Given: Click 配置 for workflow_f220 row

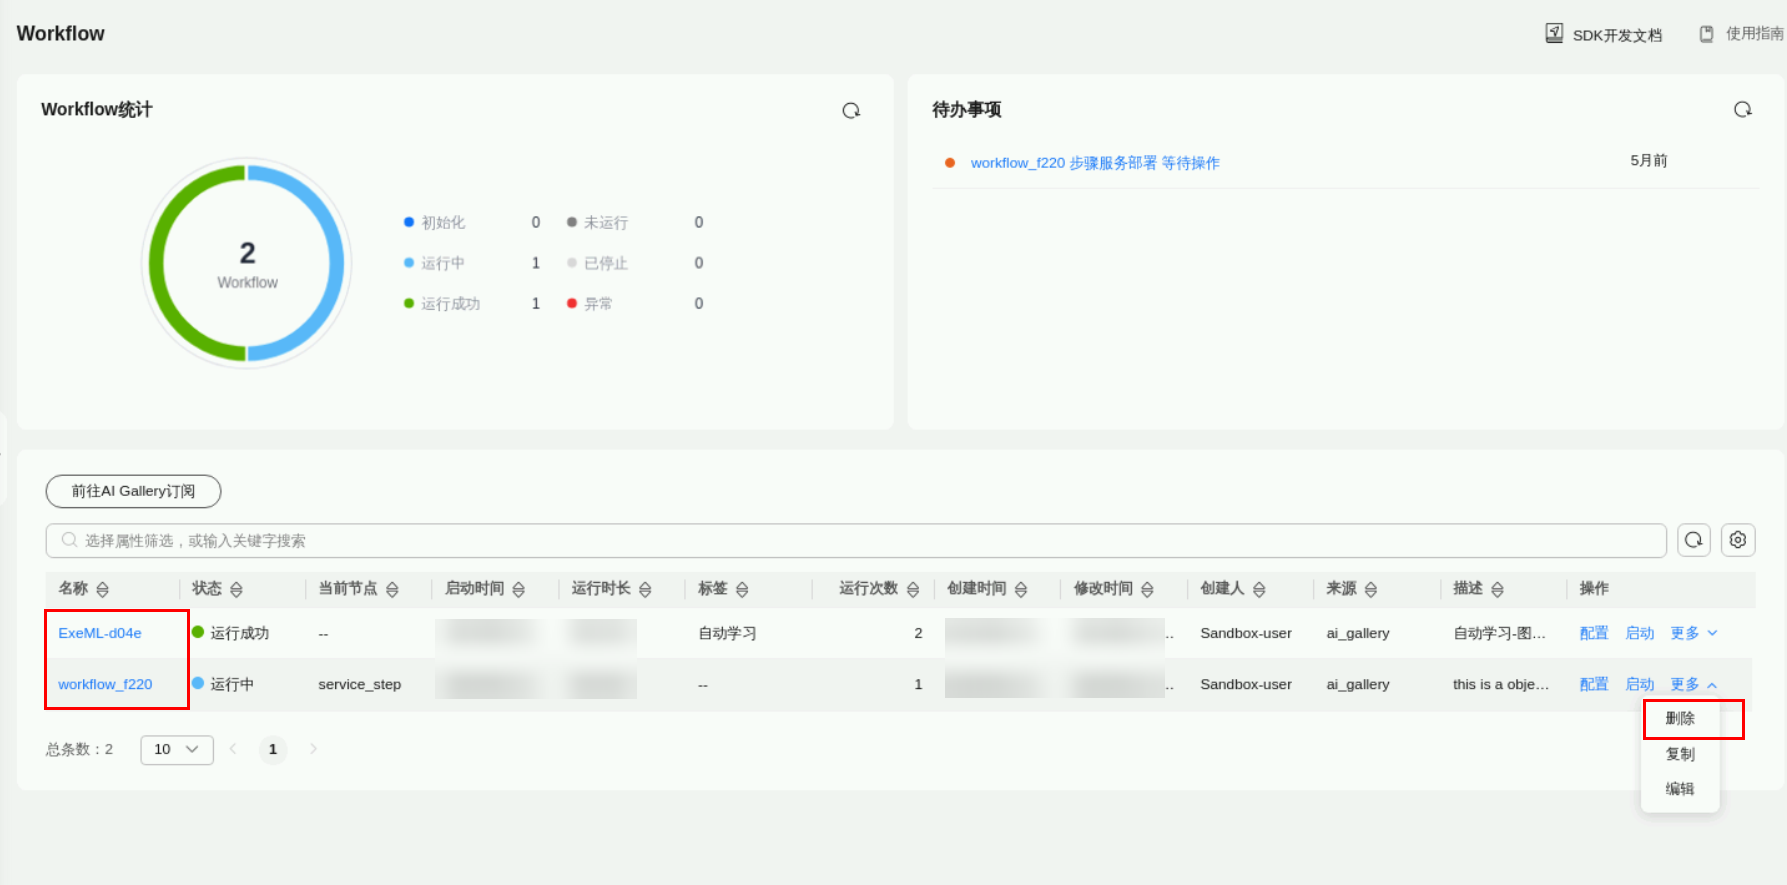Looking at the screenshot, I should [x=1593, y=684].
